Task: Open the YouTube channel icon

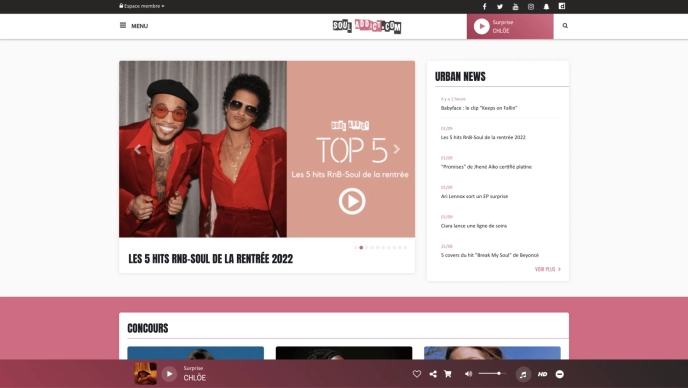Action: (515, 7)
